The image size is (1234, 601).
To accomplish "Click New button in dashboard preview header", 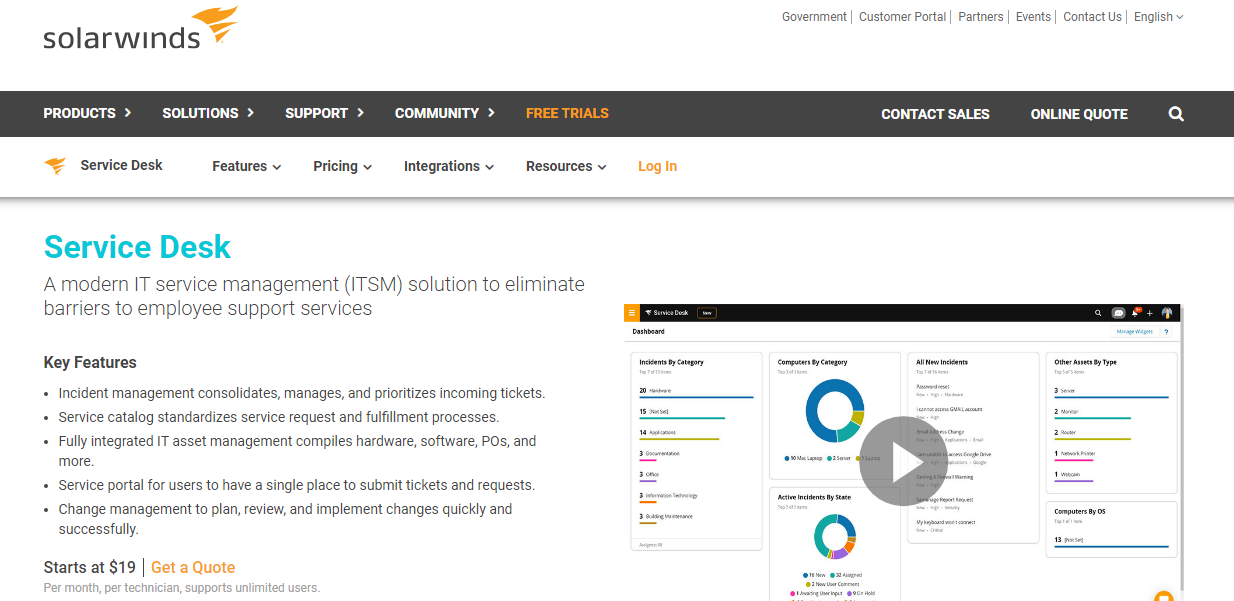I will [x=706, y=313].
